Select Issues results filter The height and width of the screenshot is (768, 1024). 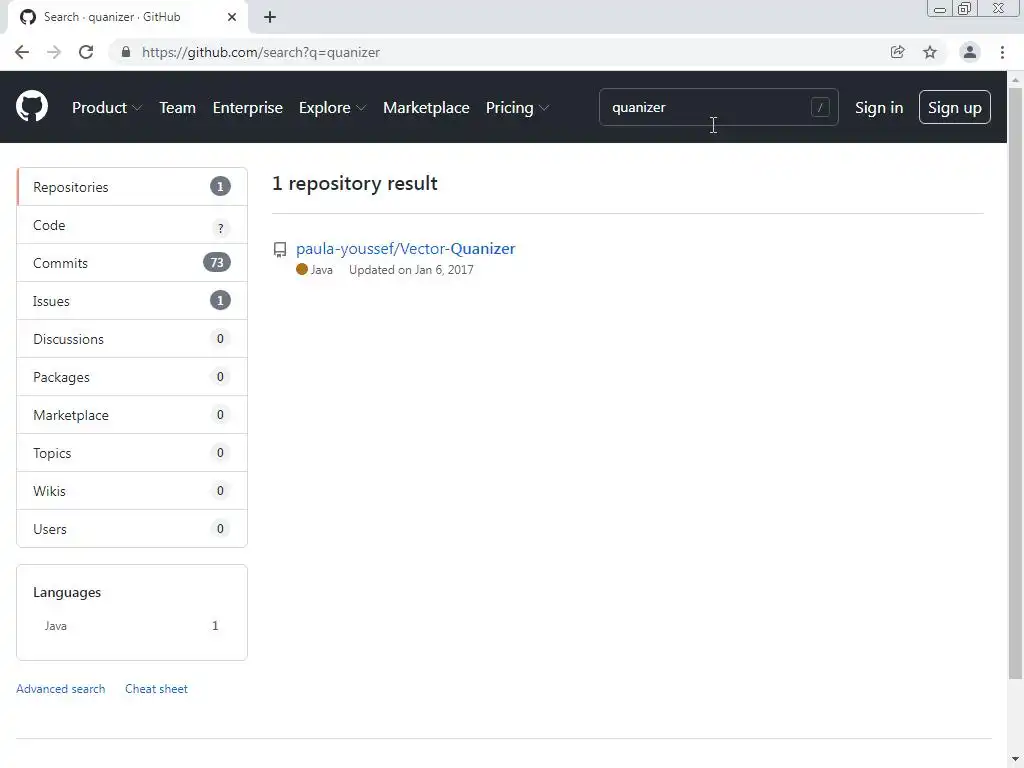tap(132, 301)
